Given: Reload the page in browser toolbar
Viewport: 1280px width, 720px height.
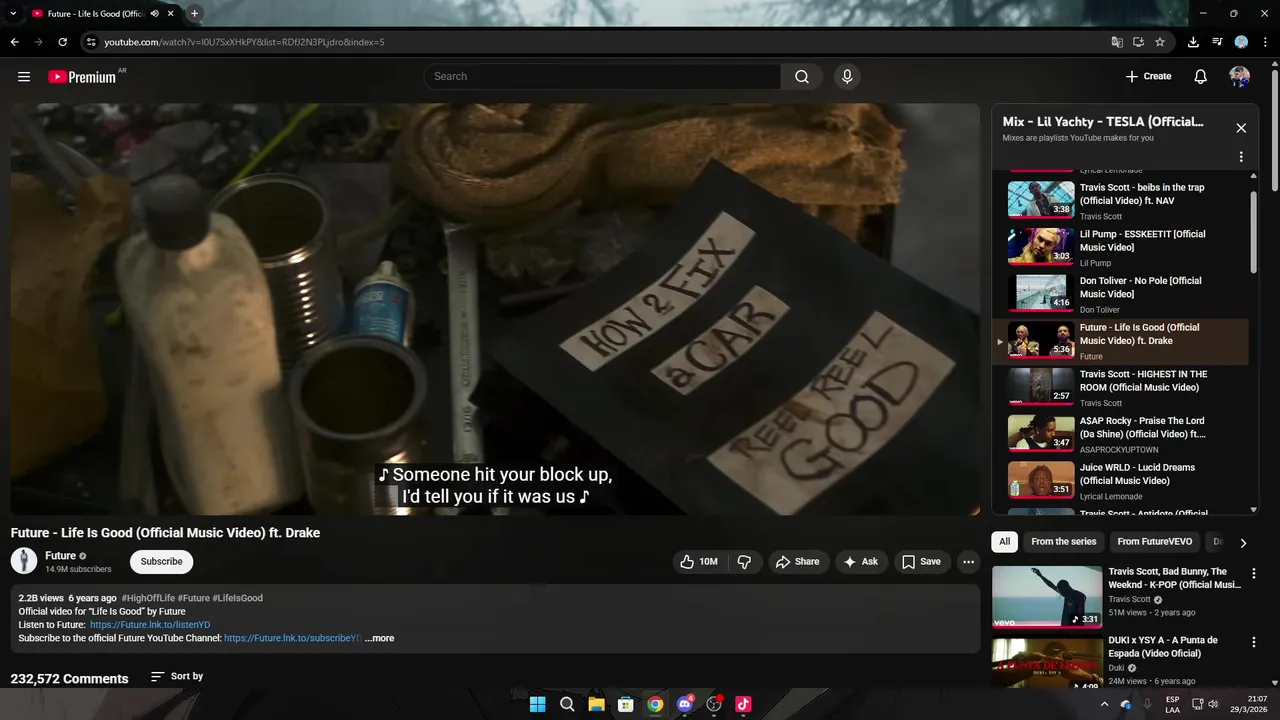Looking at the screenshot, I should point(62,42).
